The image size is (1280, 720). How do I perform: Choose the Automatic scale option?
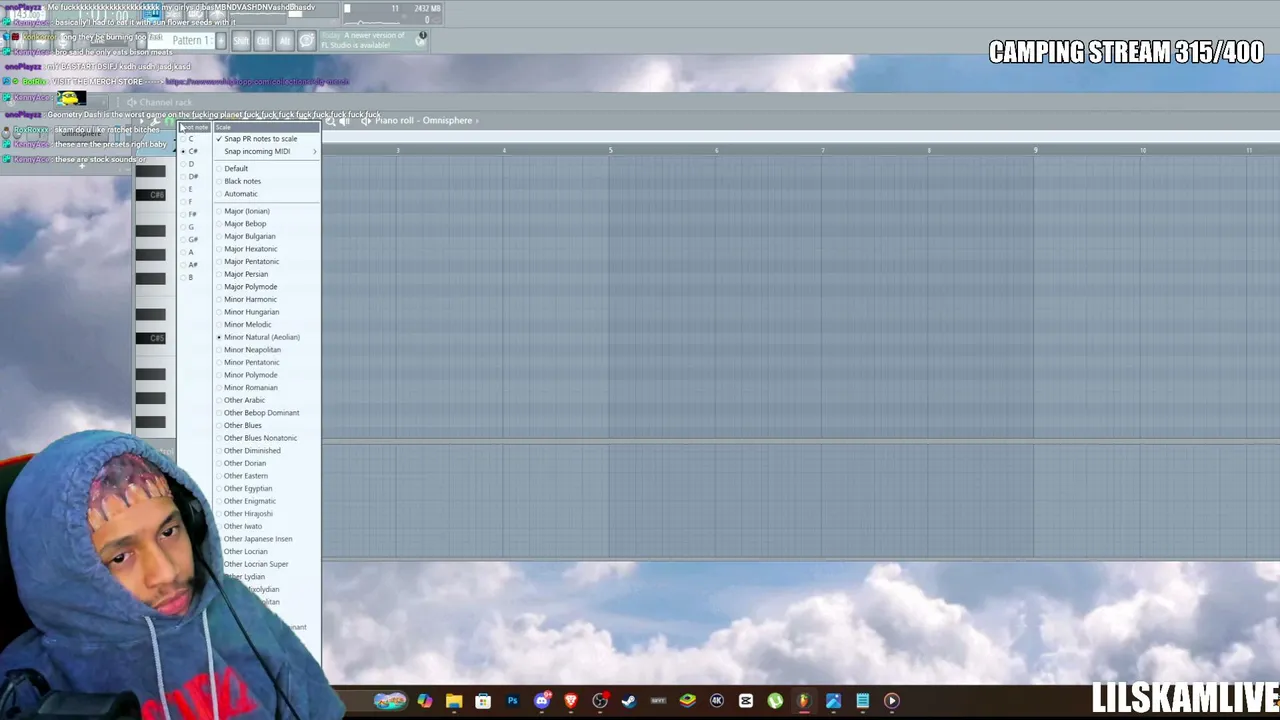click(267, 194)
